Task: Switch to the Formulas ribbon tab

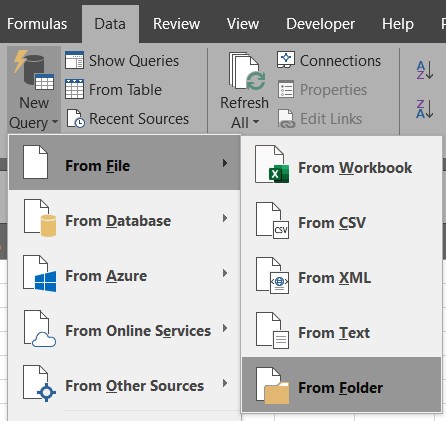Action: click(x=37, y=24)
